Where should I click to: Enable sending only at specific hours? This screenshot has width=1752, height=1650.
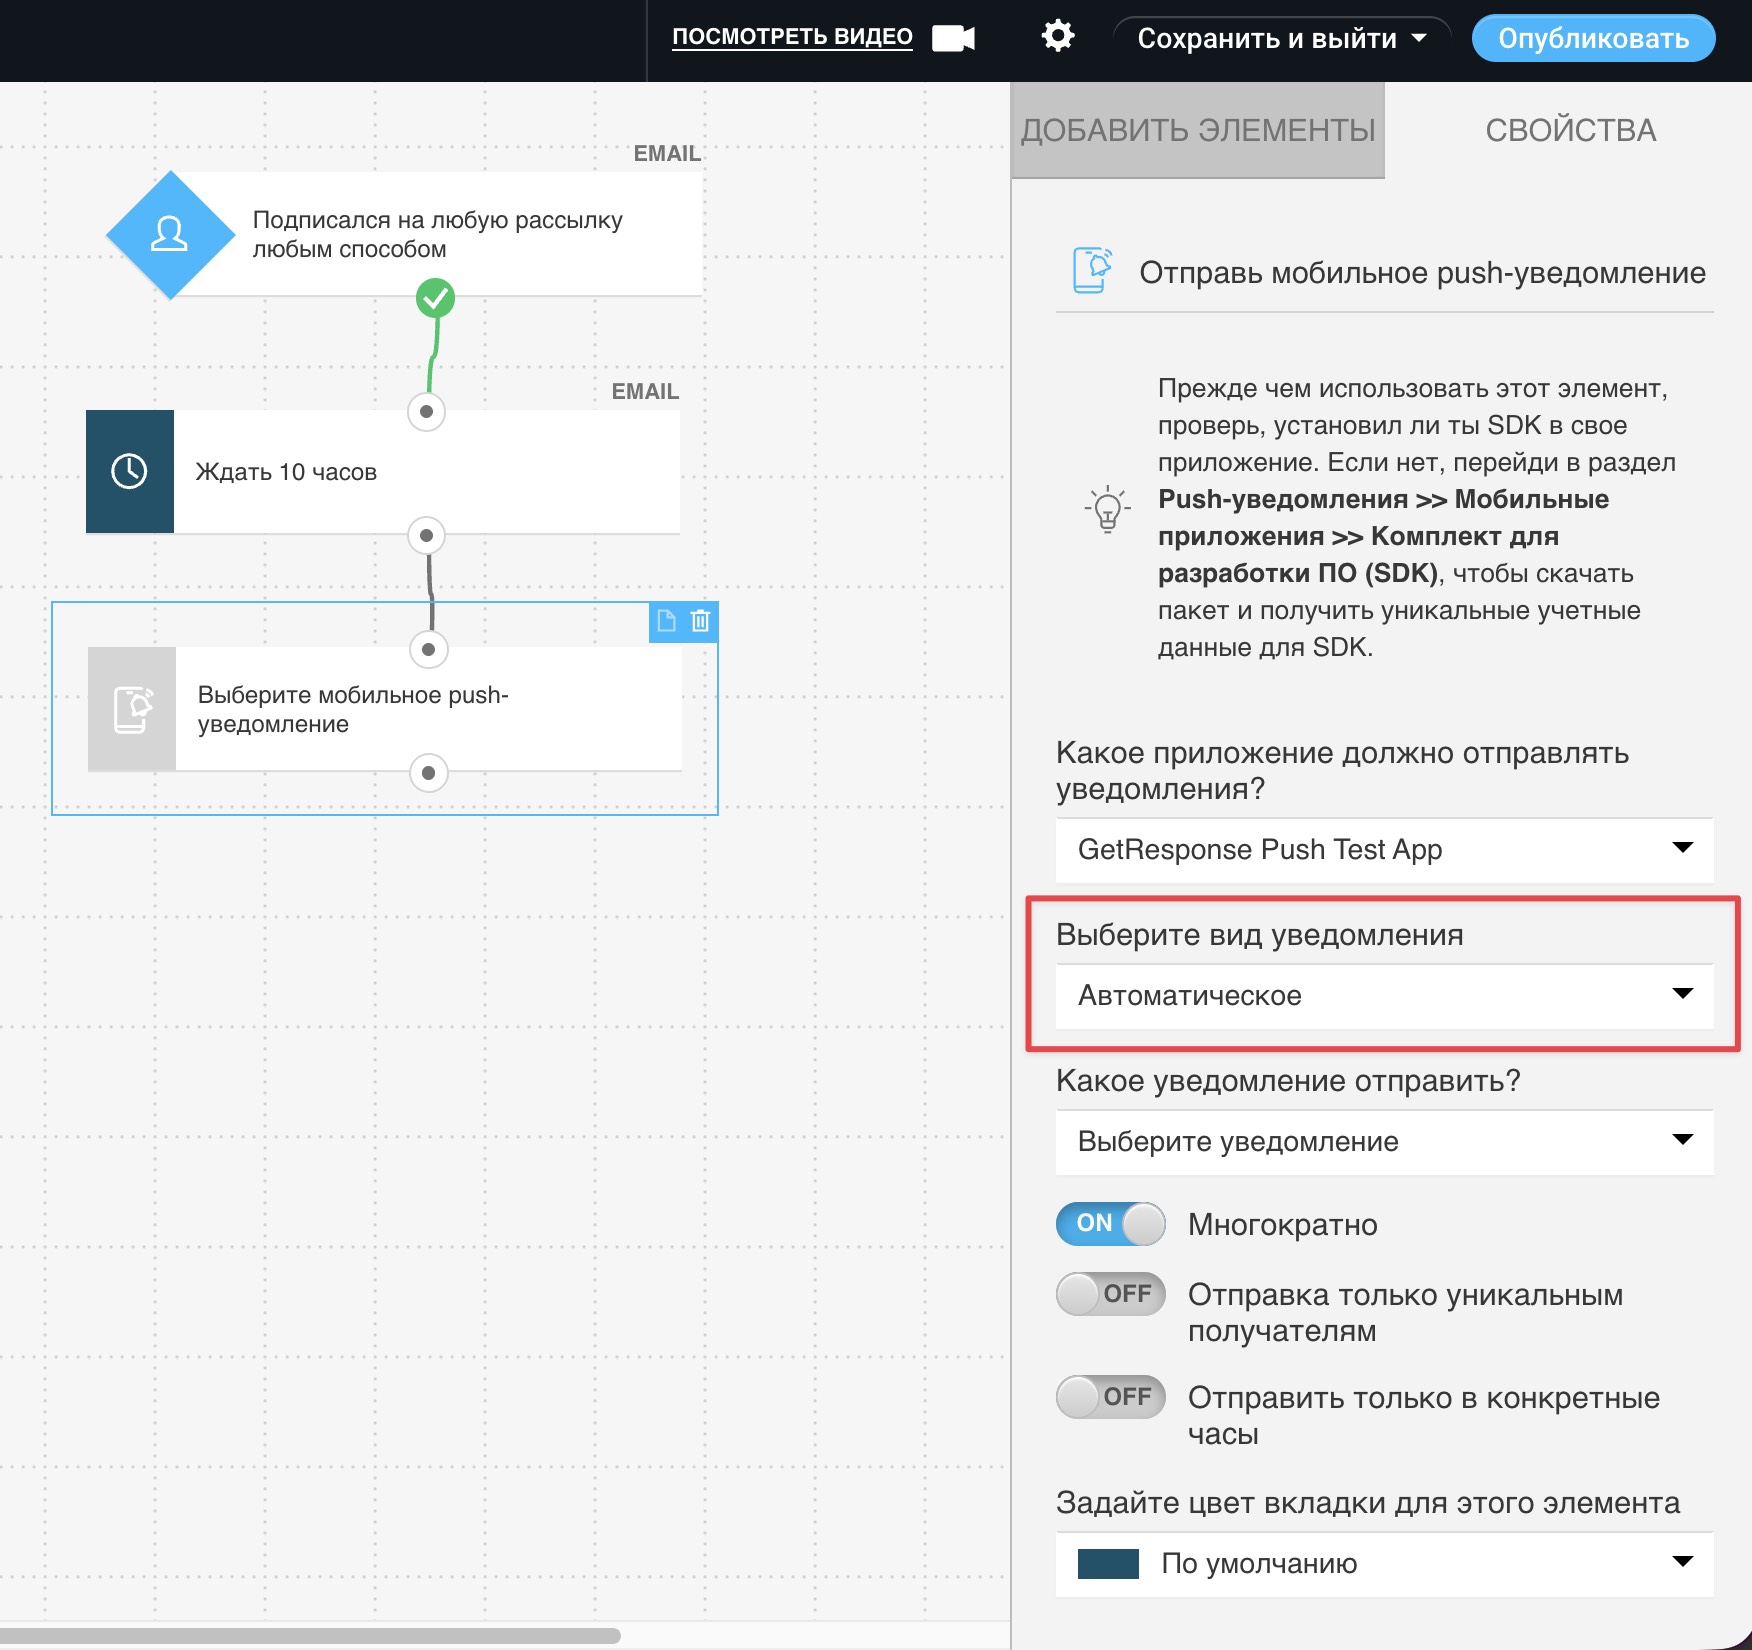[x=1110, y=1397]
